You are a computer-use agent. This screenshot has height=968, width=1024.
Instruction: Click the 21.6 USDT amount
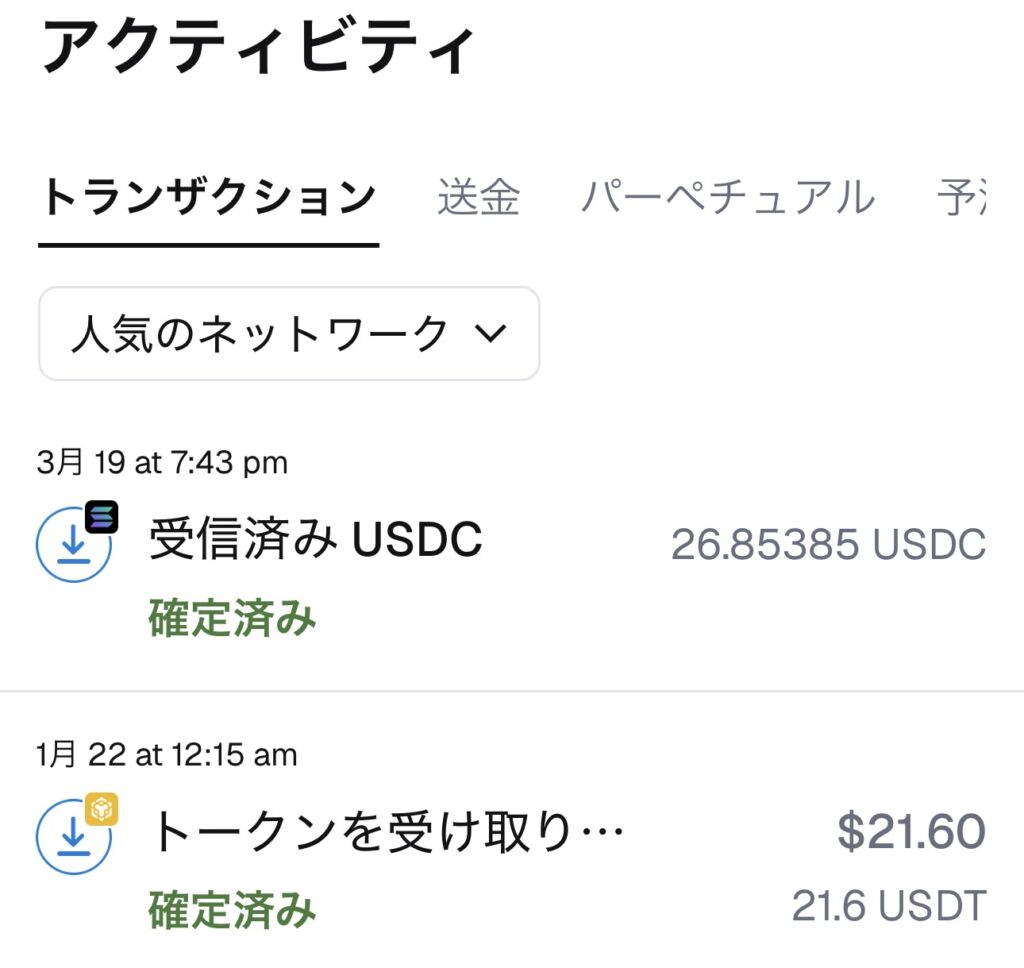pos(888,906)
